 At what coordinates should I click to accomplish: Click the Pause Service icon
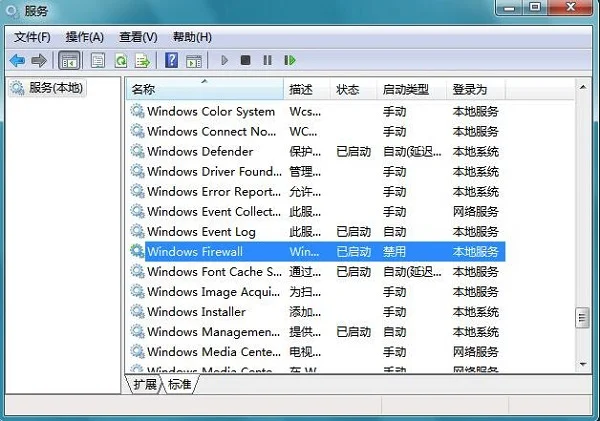coord(267,60)
